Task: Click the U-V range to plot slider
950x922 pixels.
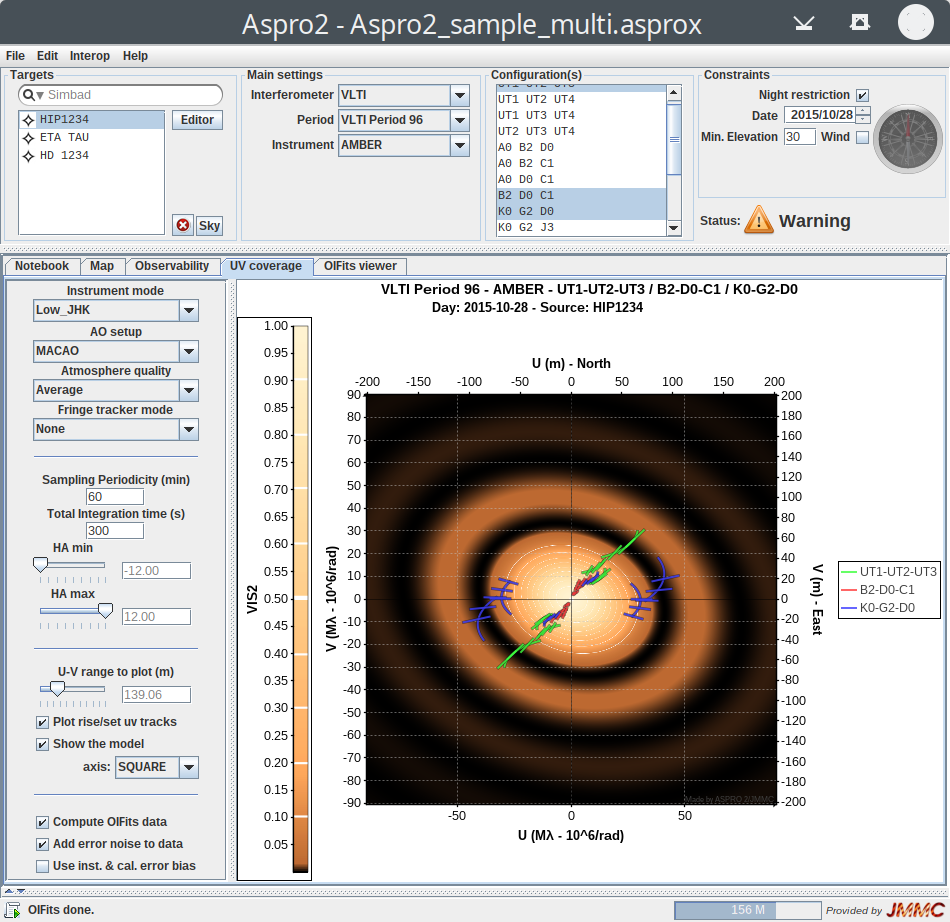Action: pyautogui.click(x=57, y=689)
